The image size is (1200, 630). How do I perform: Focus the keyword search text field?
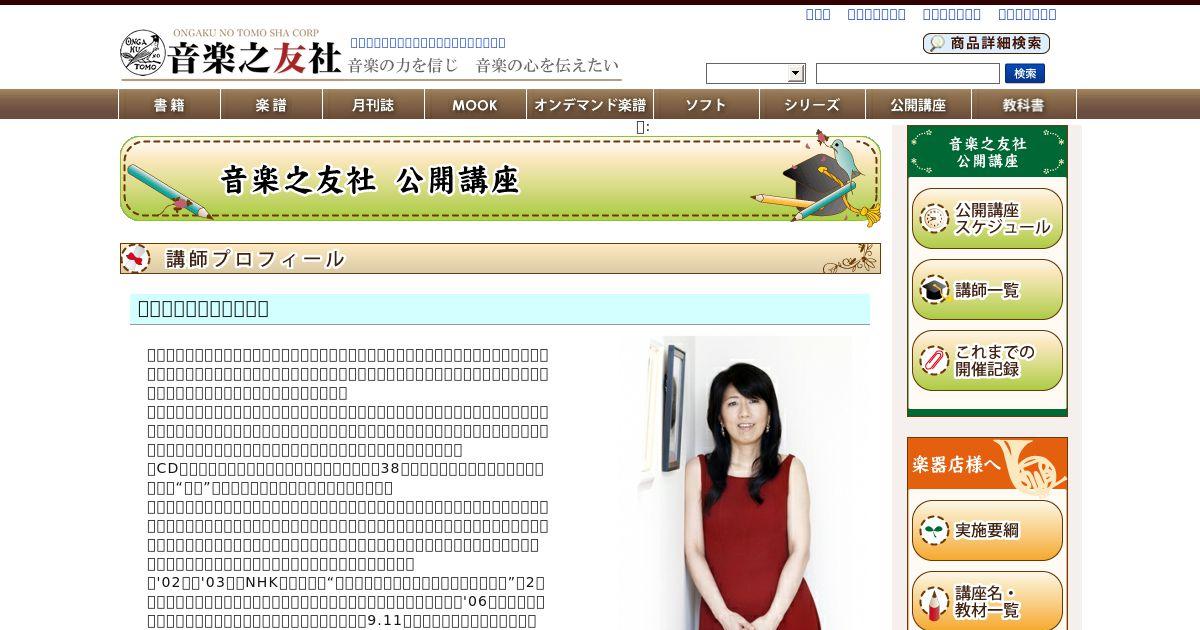point(907,73)
